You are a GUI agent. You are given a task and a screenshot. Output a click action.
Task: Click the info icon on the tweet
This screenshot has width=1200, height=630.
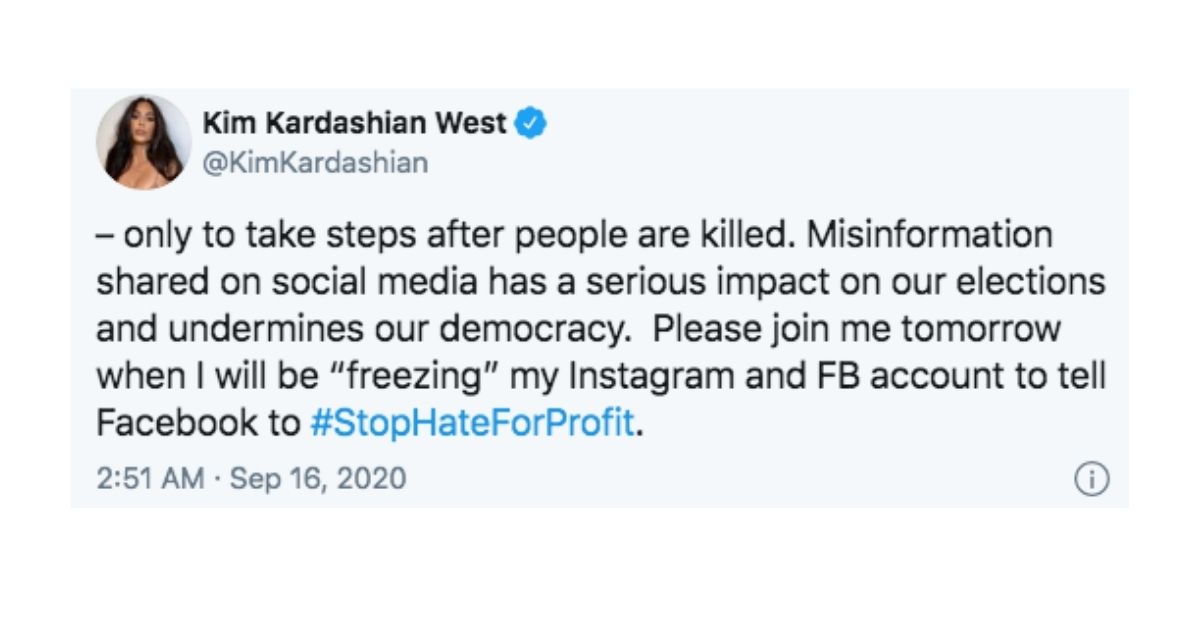[x=1091, y=481]
